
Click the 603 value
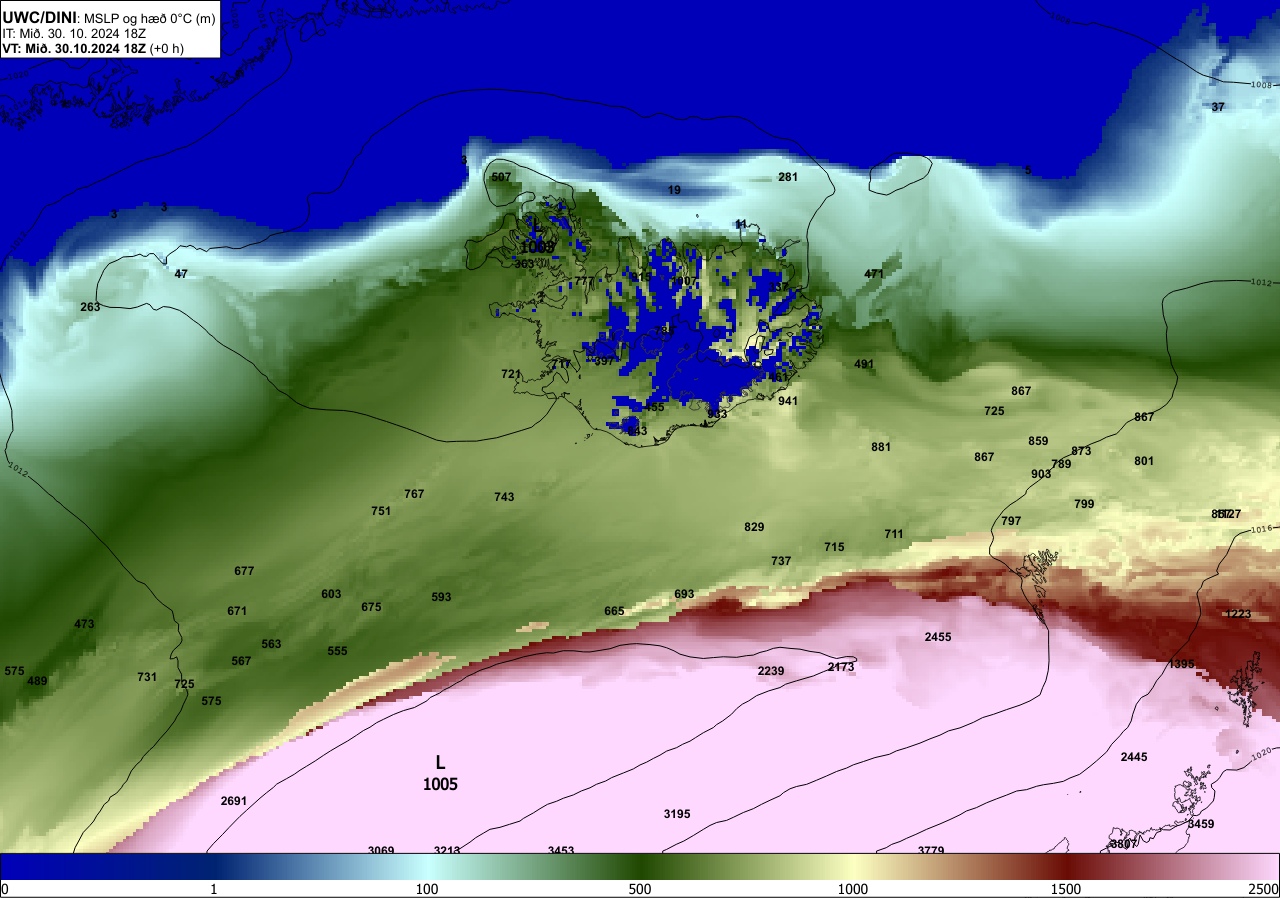tap(331, 594)
